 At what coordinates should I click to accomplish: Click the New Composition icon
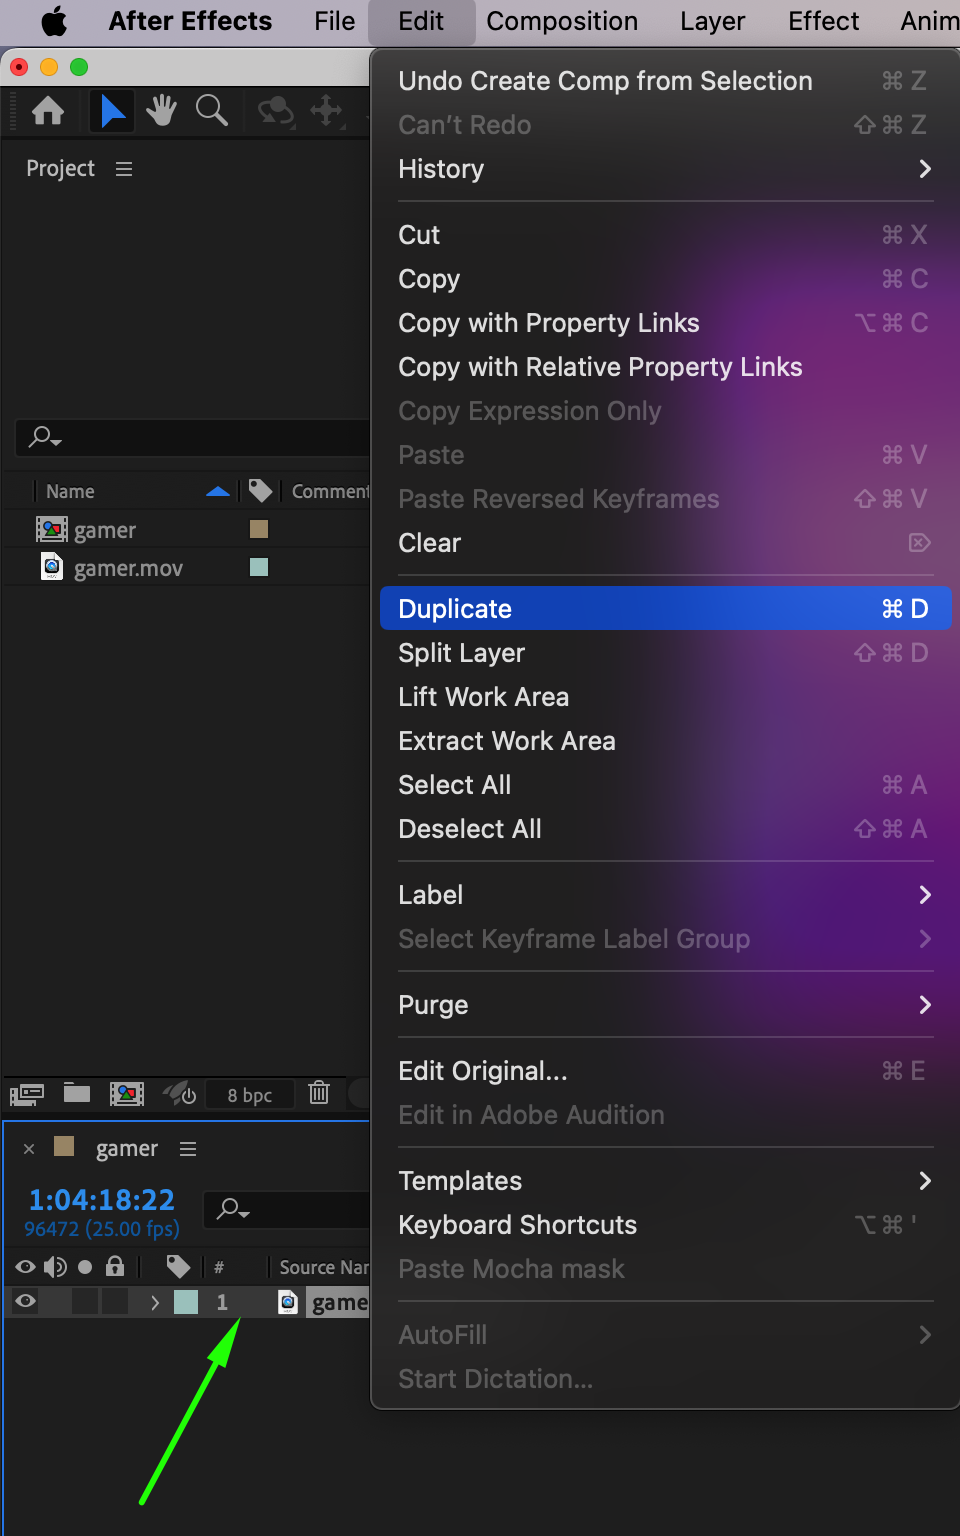pos(127,1094)
